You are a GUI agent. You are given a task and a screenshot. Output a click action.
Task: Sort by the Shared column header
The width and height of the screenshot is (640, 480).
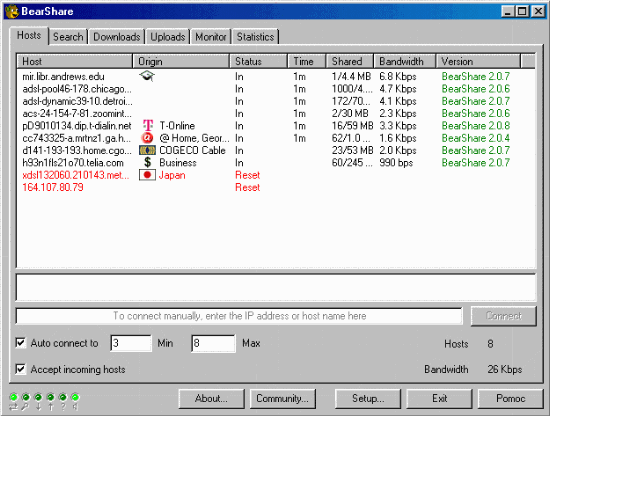(x=350, y=61)
